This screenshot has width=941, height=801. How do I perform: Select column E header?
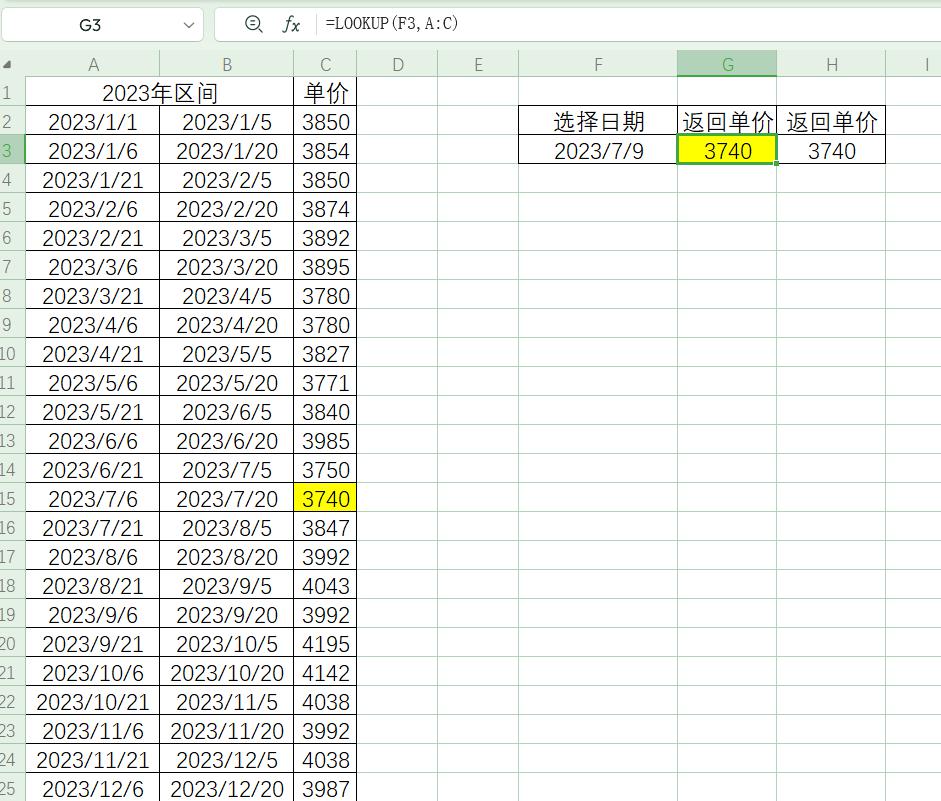[x=478, y=64]
